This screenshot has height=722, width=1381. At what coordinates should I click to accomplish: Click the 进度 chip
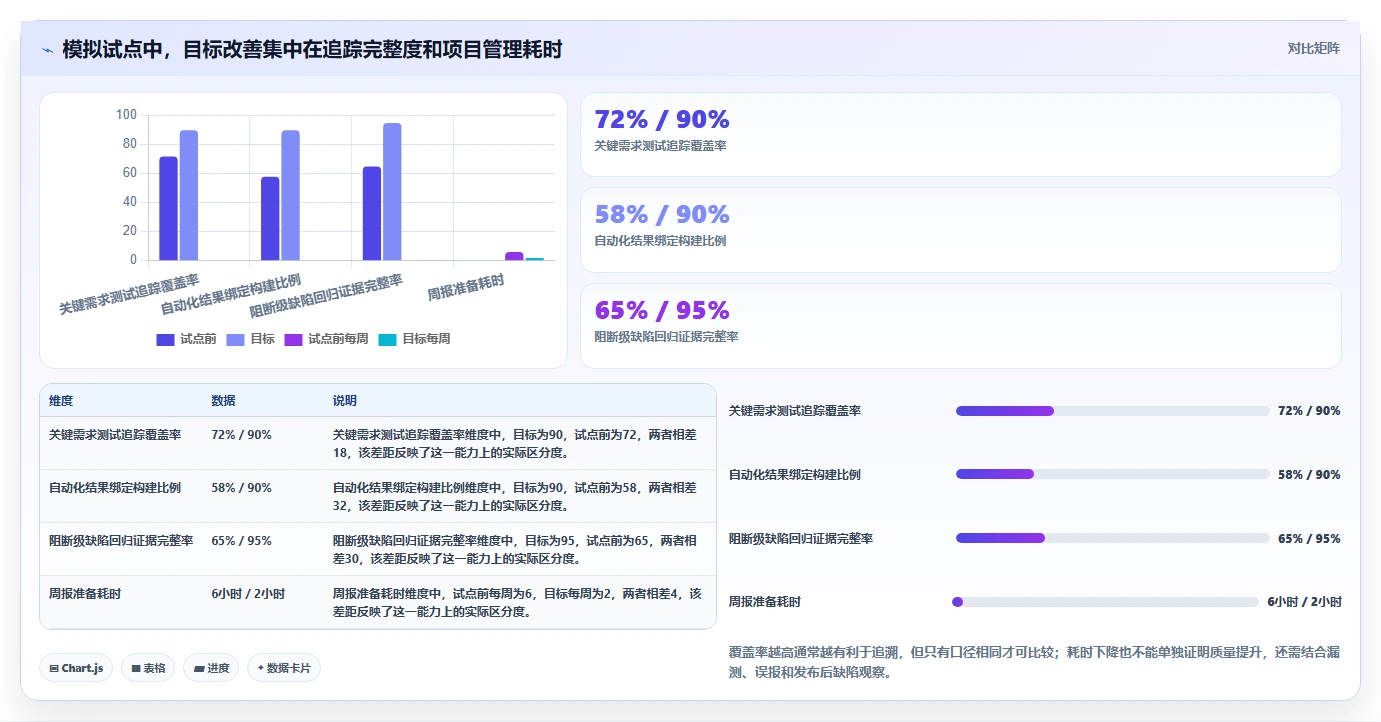click(x=211, y=668)
